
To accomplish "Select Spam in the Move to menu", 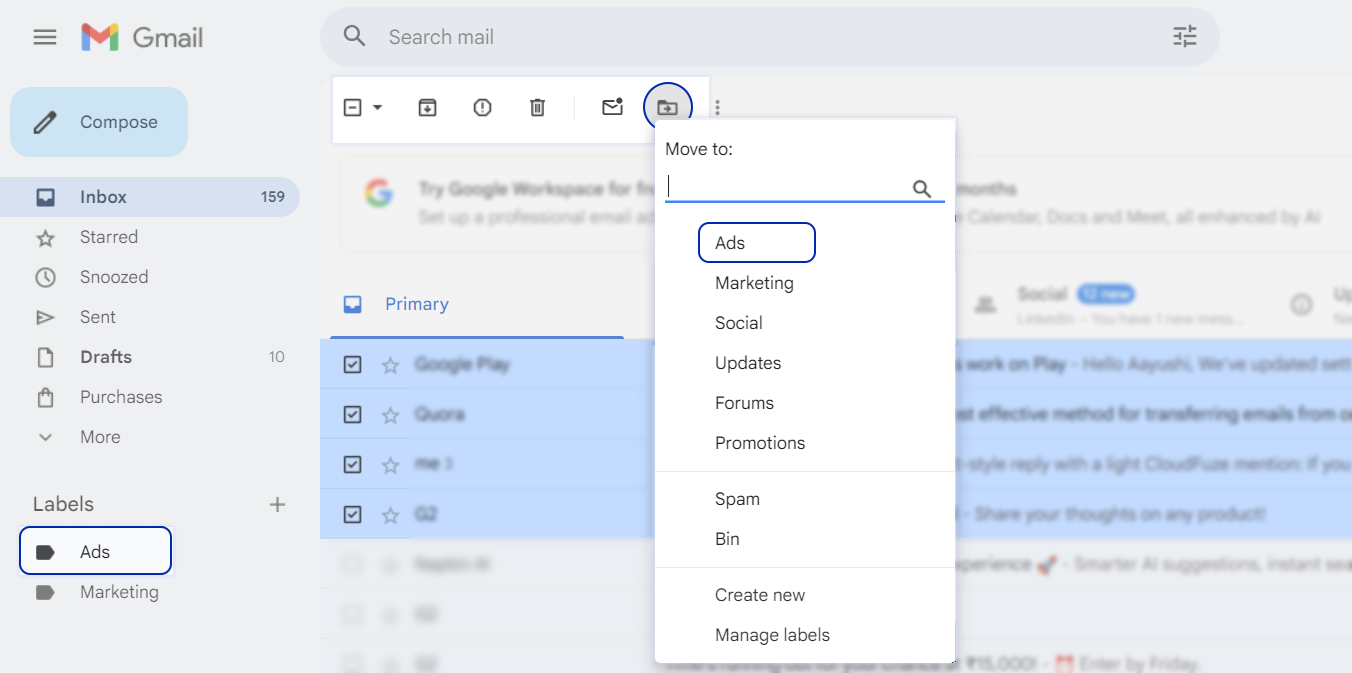I will (737, 498).
